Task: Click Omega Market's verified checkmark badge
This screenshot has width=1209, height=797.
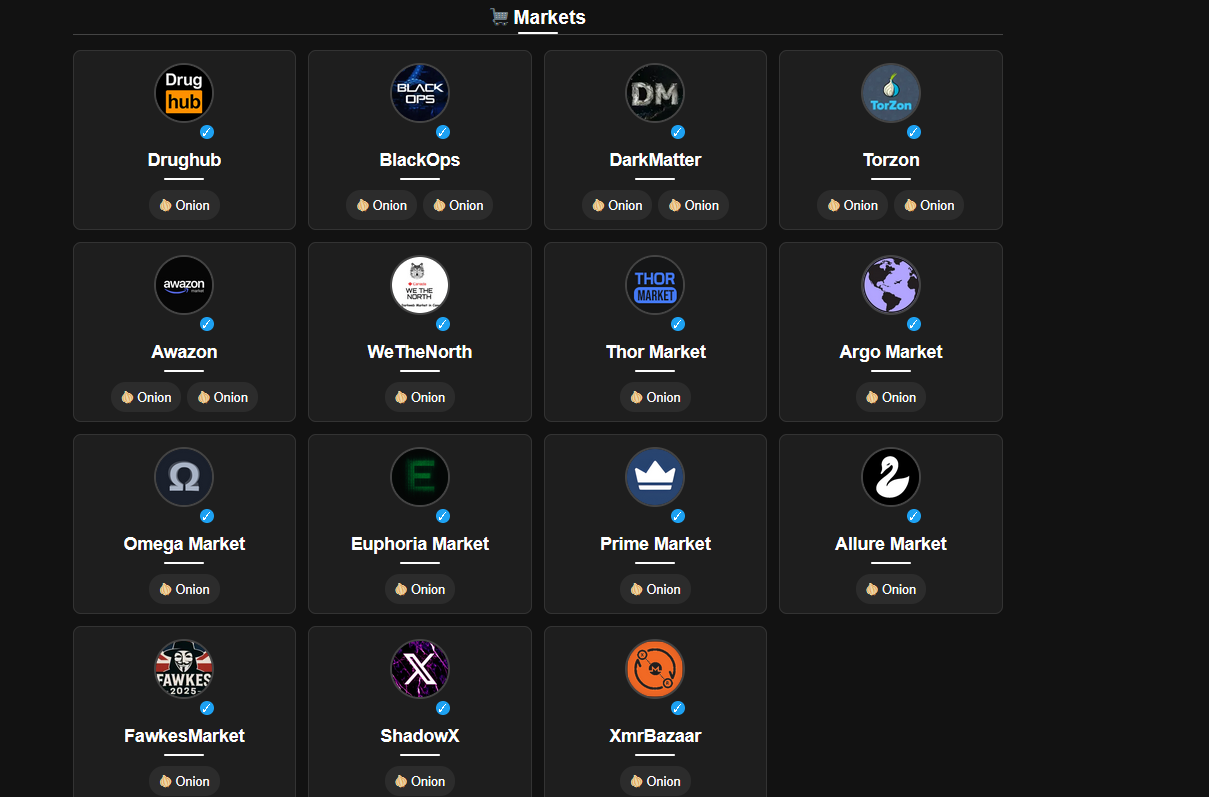Action: coord(207,516)
